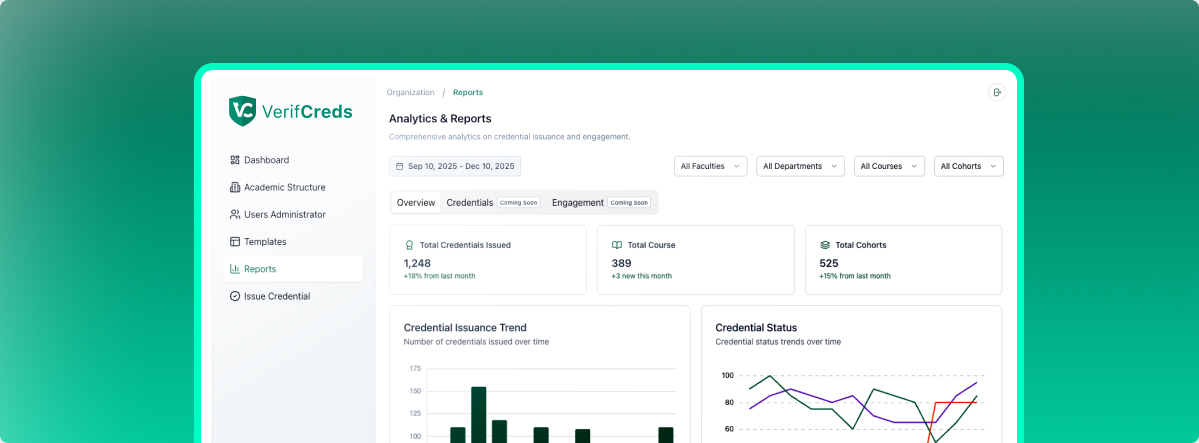Switch to the Credentials tab
Screen dimensions: 1199x443
(x=493, y=203)
